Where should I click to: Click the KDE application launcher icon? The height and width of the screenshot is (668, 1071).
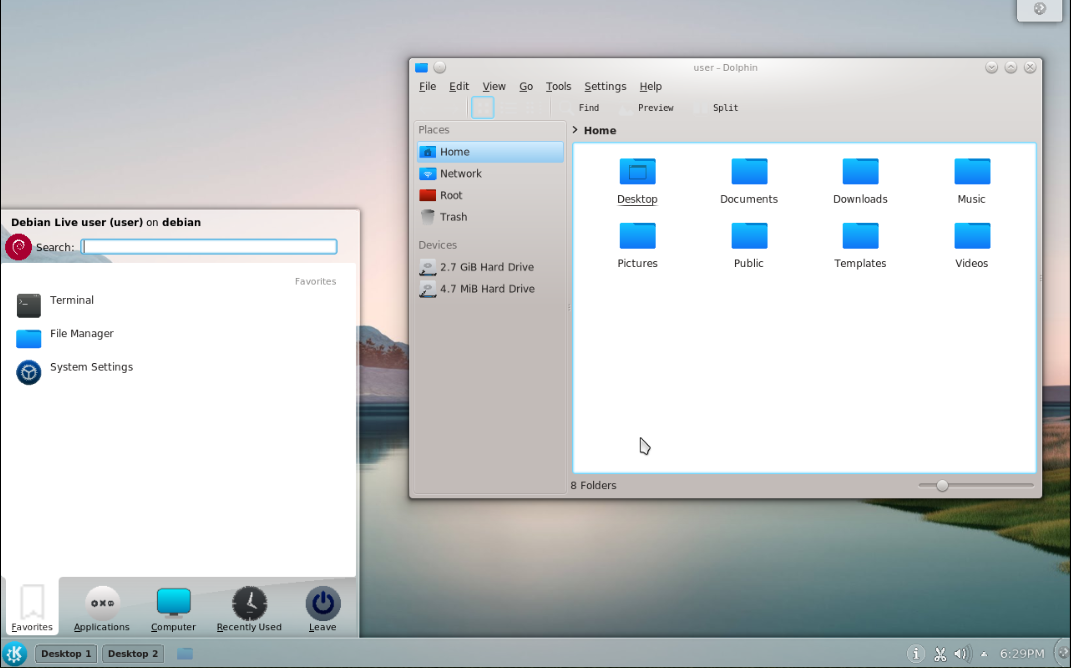16,654
